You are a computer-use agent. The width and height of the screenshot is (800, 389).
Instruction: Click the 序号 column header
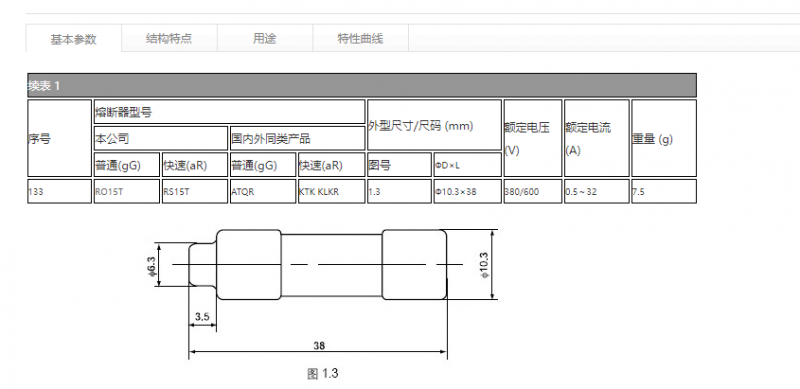pos(59,138)
